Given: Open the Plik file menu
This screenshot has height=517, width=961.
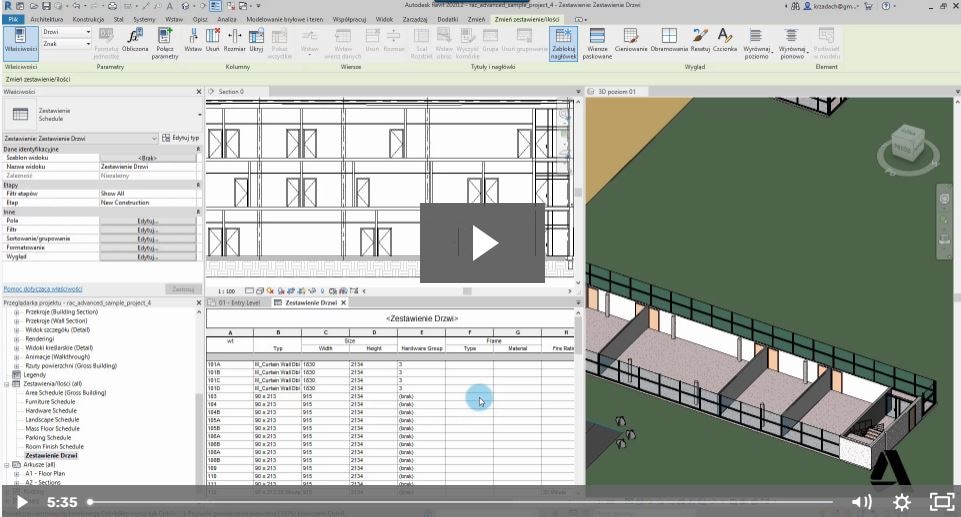Looking at the screenshot, I should [13, 19].
